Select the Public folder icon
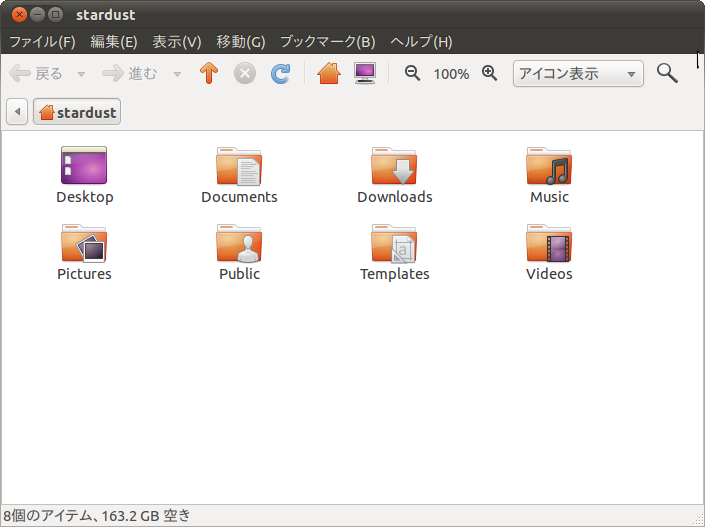Viewport: 705px width, 527px height. pyautogui.click(x=239, y=243)
